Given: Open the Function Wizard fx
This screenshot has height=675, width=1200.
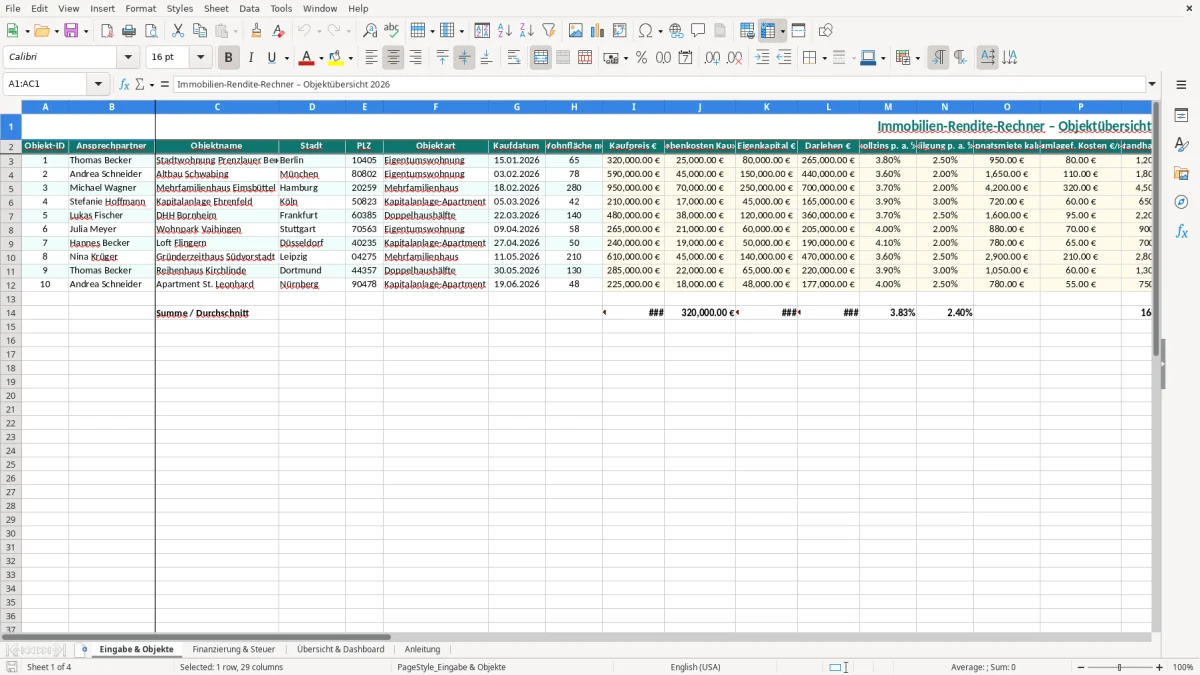Looking at the screenshot, I should pos(125,84).
